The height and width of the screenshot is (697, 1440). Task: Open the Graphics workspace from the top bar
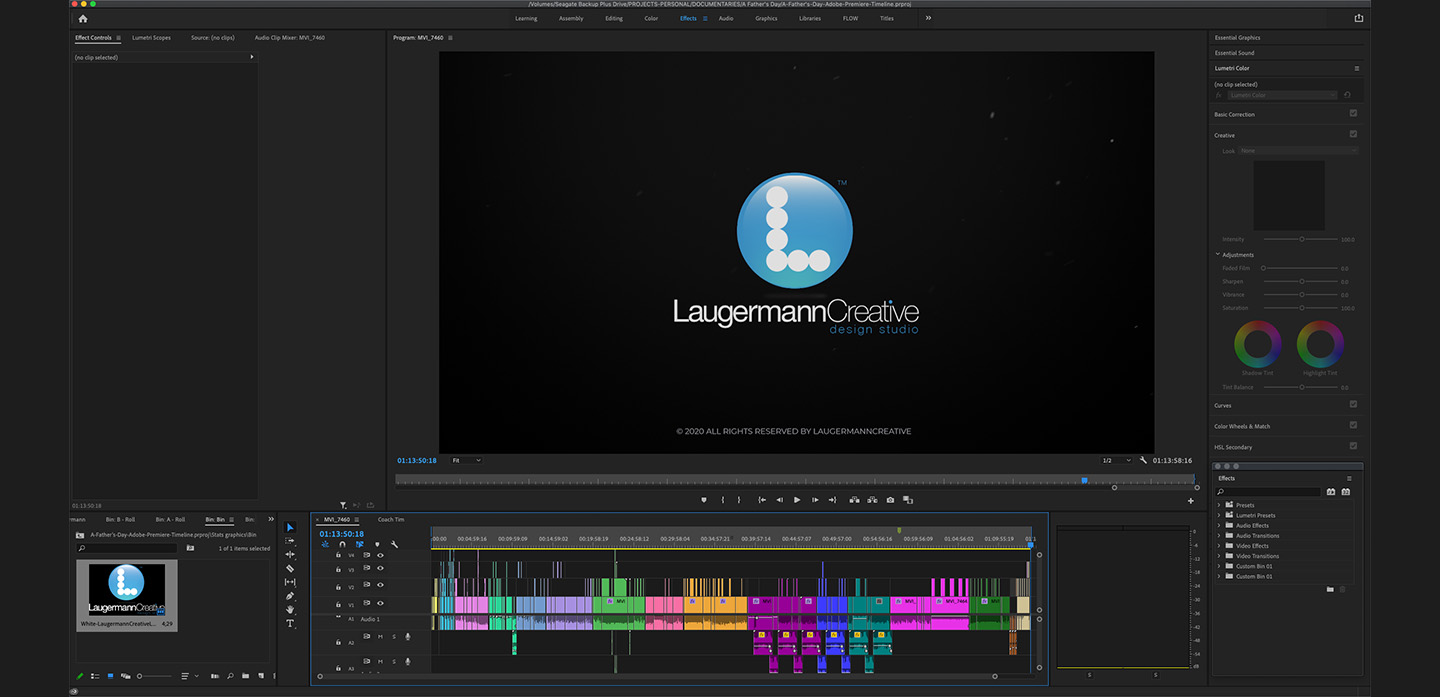pos(766,18)
